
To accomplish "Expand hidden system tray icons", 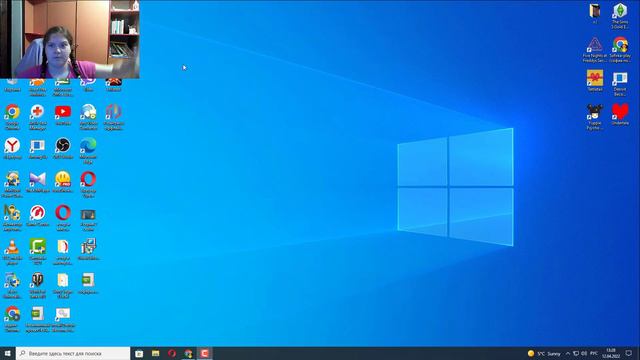I will 568,353.
